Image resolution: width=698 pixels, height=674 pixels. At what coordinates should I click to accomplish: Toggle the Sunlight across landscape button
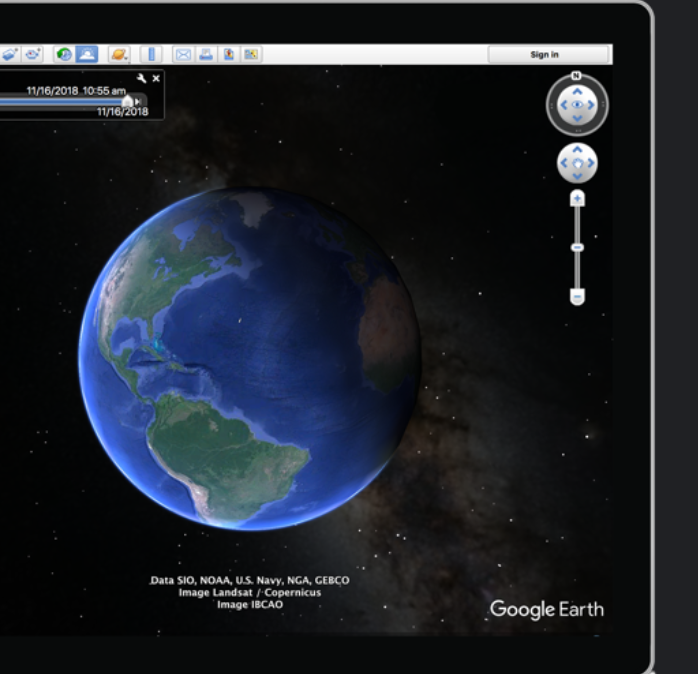[87, 54]
